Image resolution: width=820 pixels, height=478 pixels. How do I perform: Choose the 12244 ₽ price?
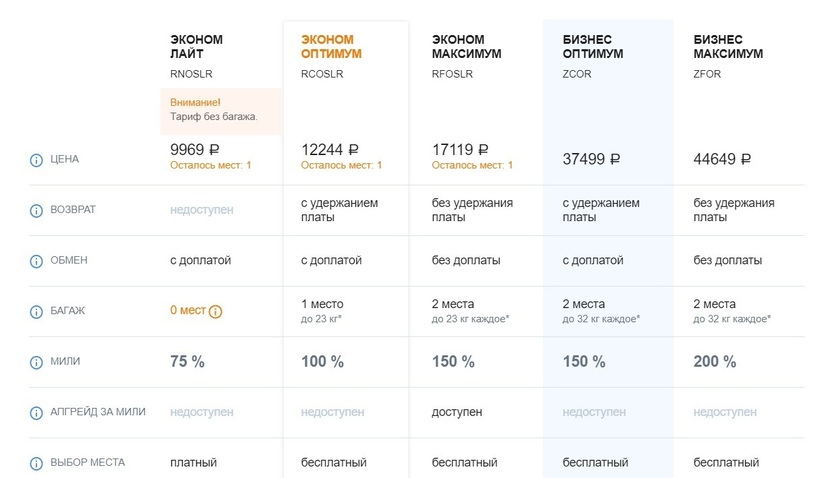337,149
